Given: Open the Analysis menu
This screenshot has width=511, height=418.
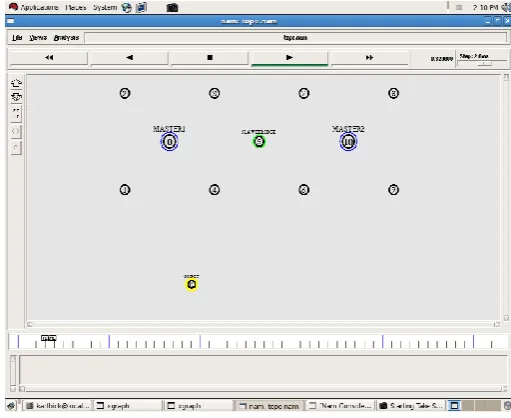Looking at the screenshot, I should click(66, 38).
